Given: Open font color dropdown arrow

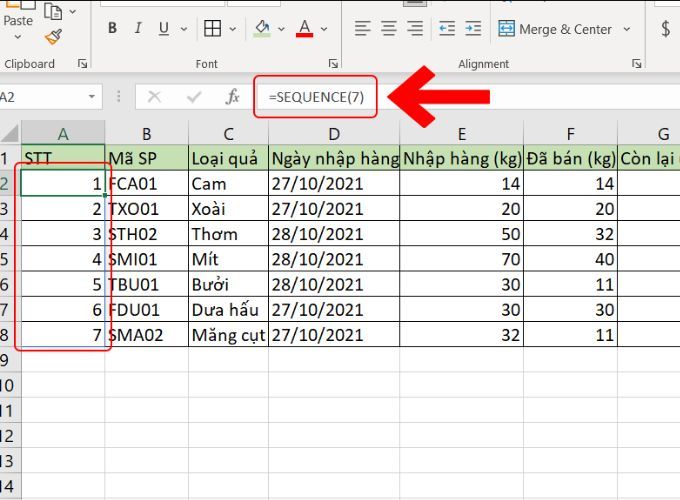Looking at the screenshot, I should pyautogui.click(x=324, y=29).
